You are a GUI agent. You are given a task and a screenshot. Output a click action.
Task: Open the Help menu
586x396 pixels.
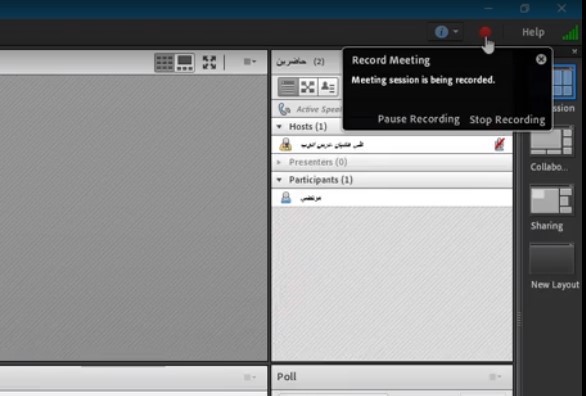[x=533, y=33]
